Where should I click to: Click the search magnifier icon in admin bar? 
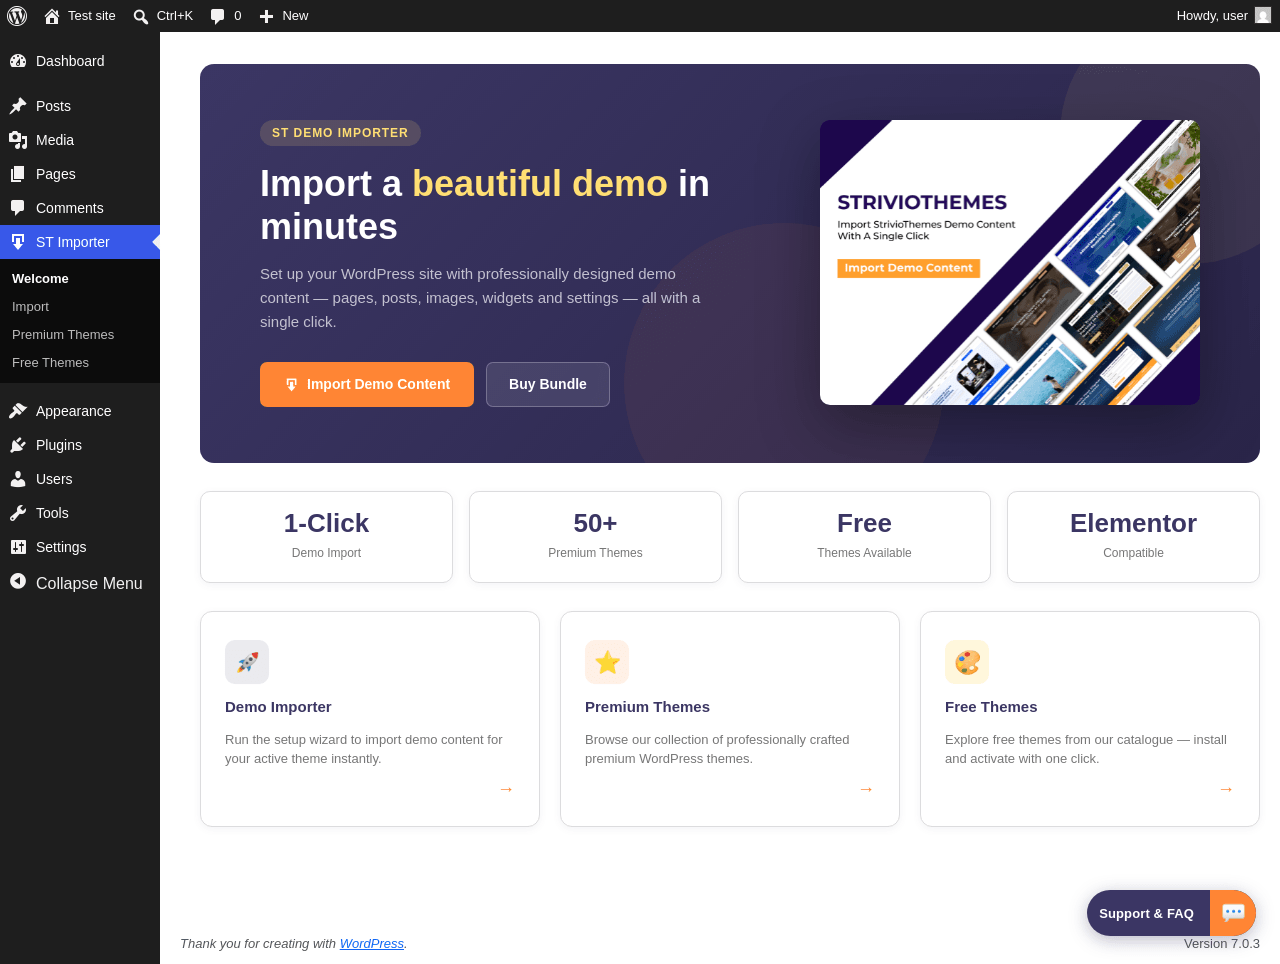[x=141, y=16]
